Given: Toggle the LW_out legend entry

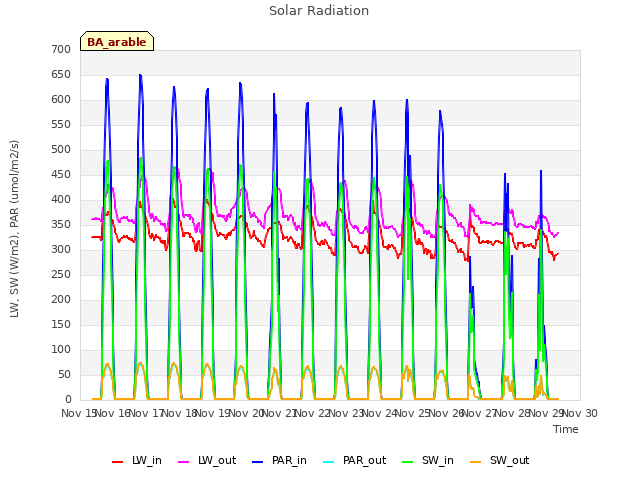Looking at the screenshot, I should tap(207, 461).
